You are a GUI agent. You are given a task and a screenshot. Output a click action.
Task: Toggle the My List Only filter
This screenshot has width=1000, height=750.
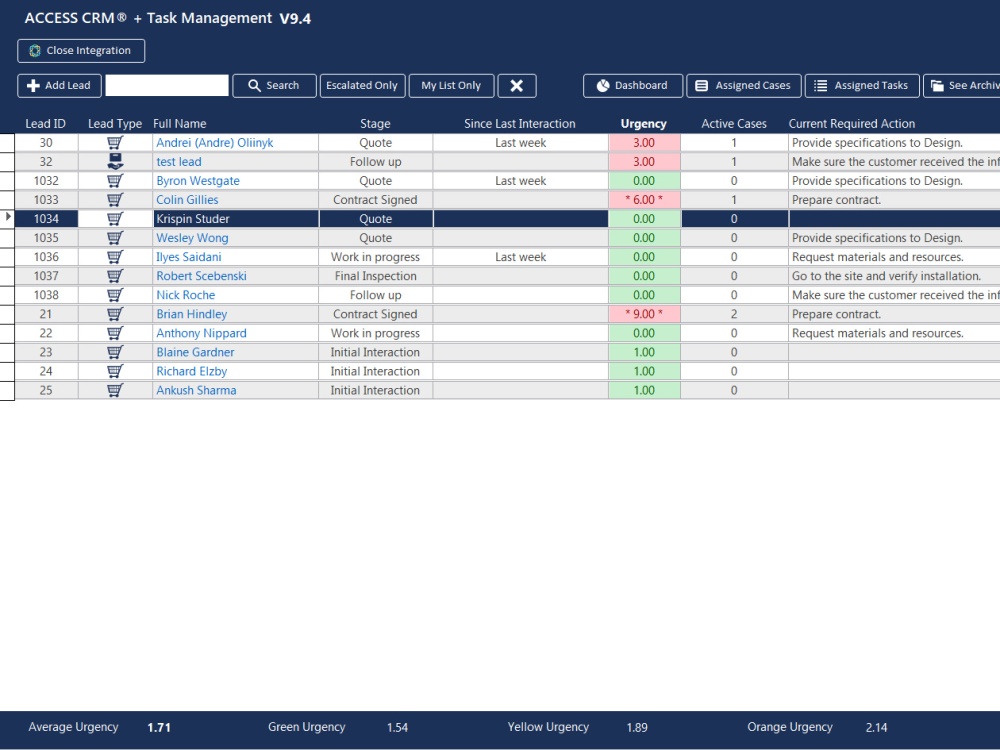pyautogui.click(x=451, y=85)
